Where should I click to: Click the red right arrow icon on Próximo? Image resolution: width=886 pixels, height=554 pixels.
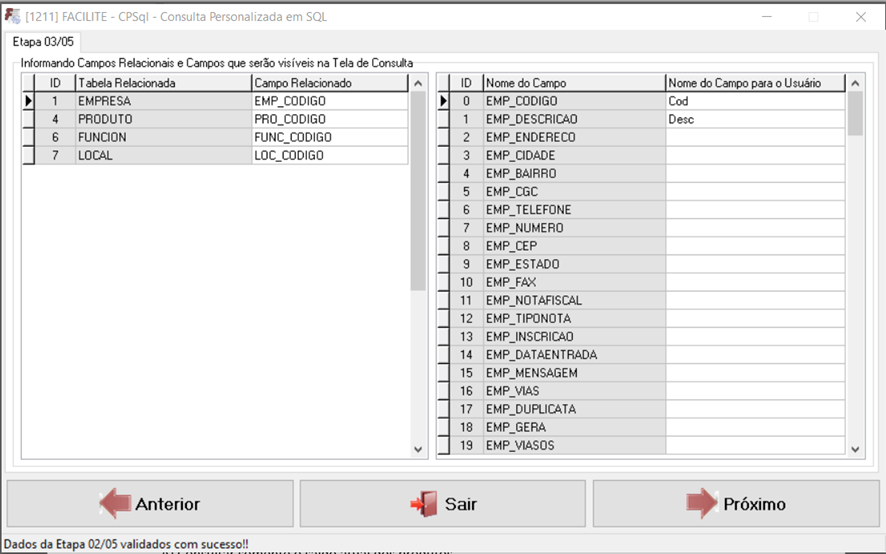click(x=702, y=503)
